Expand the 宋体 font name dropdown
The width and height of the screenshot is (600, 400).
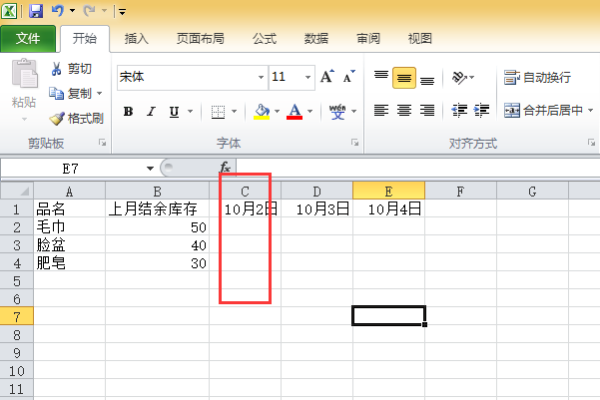pyautogui.click(x=261, y=77)
